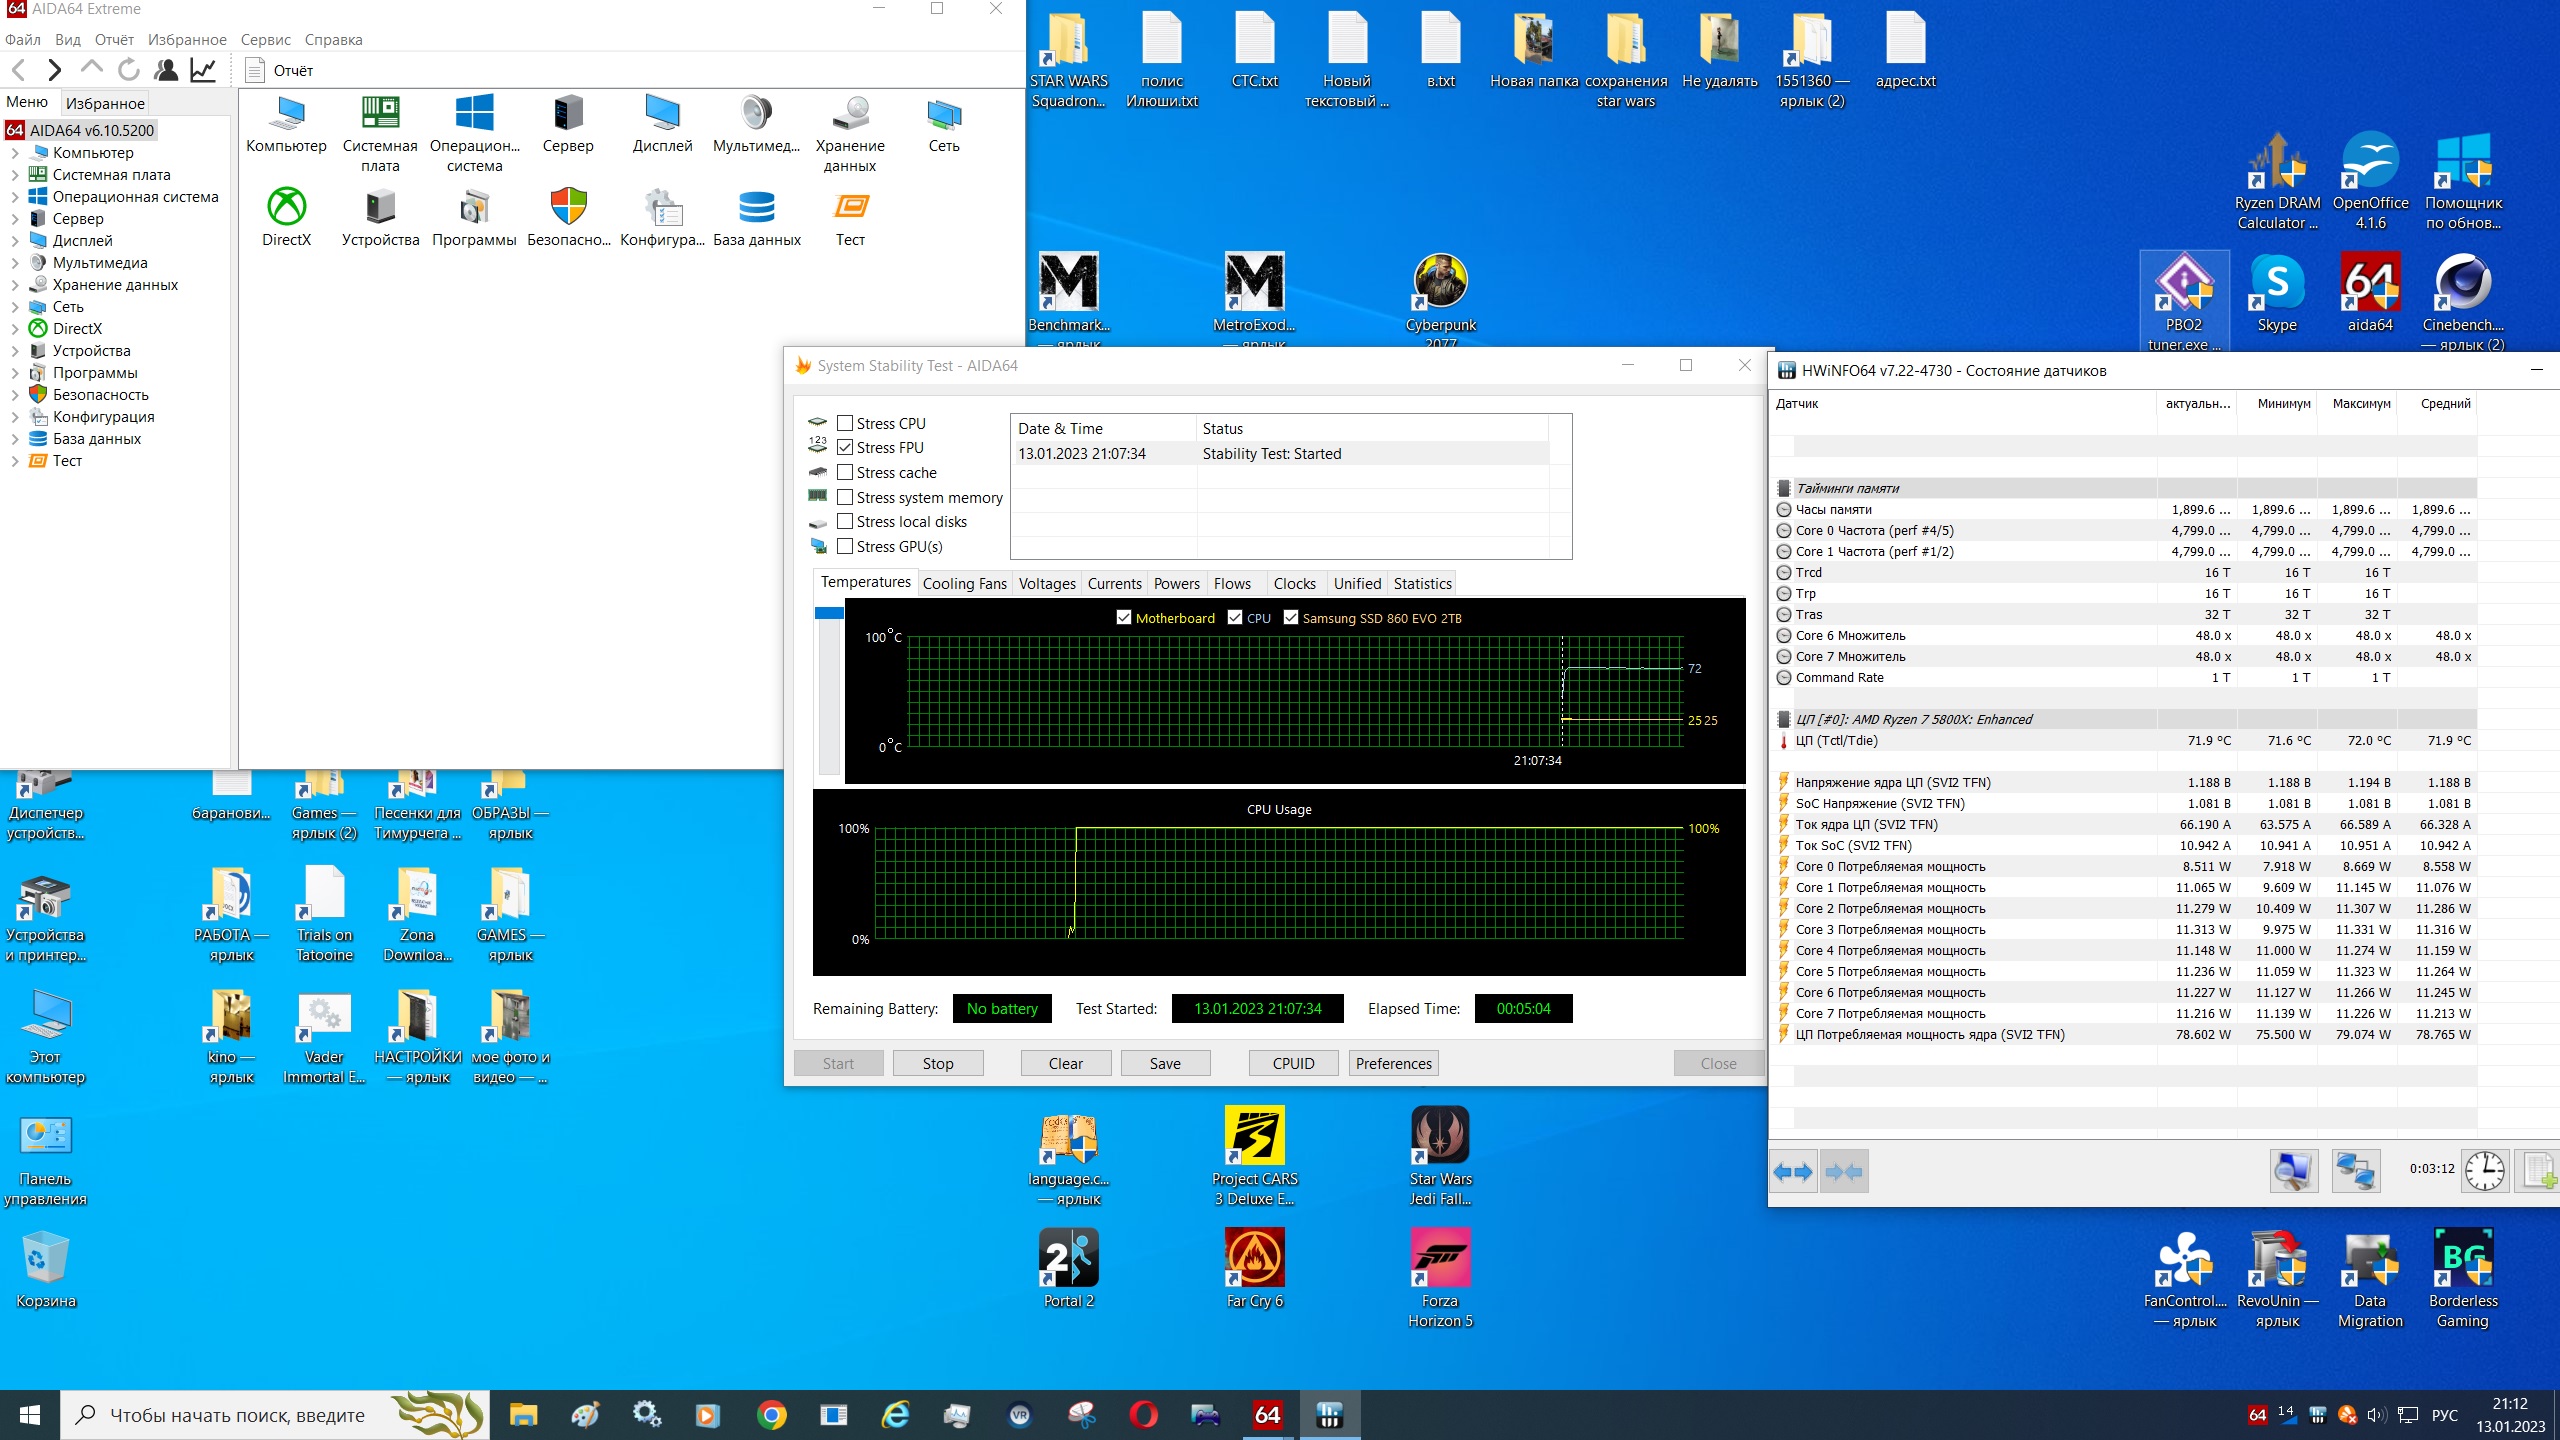2560x1440 pixels.
Task: Switch to Voltages tab
Action: (1046, 583)
